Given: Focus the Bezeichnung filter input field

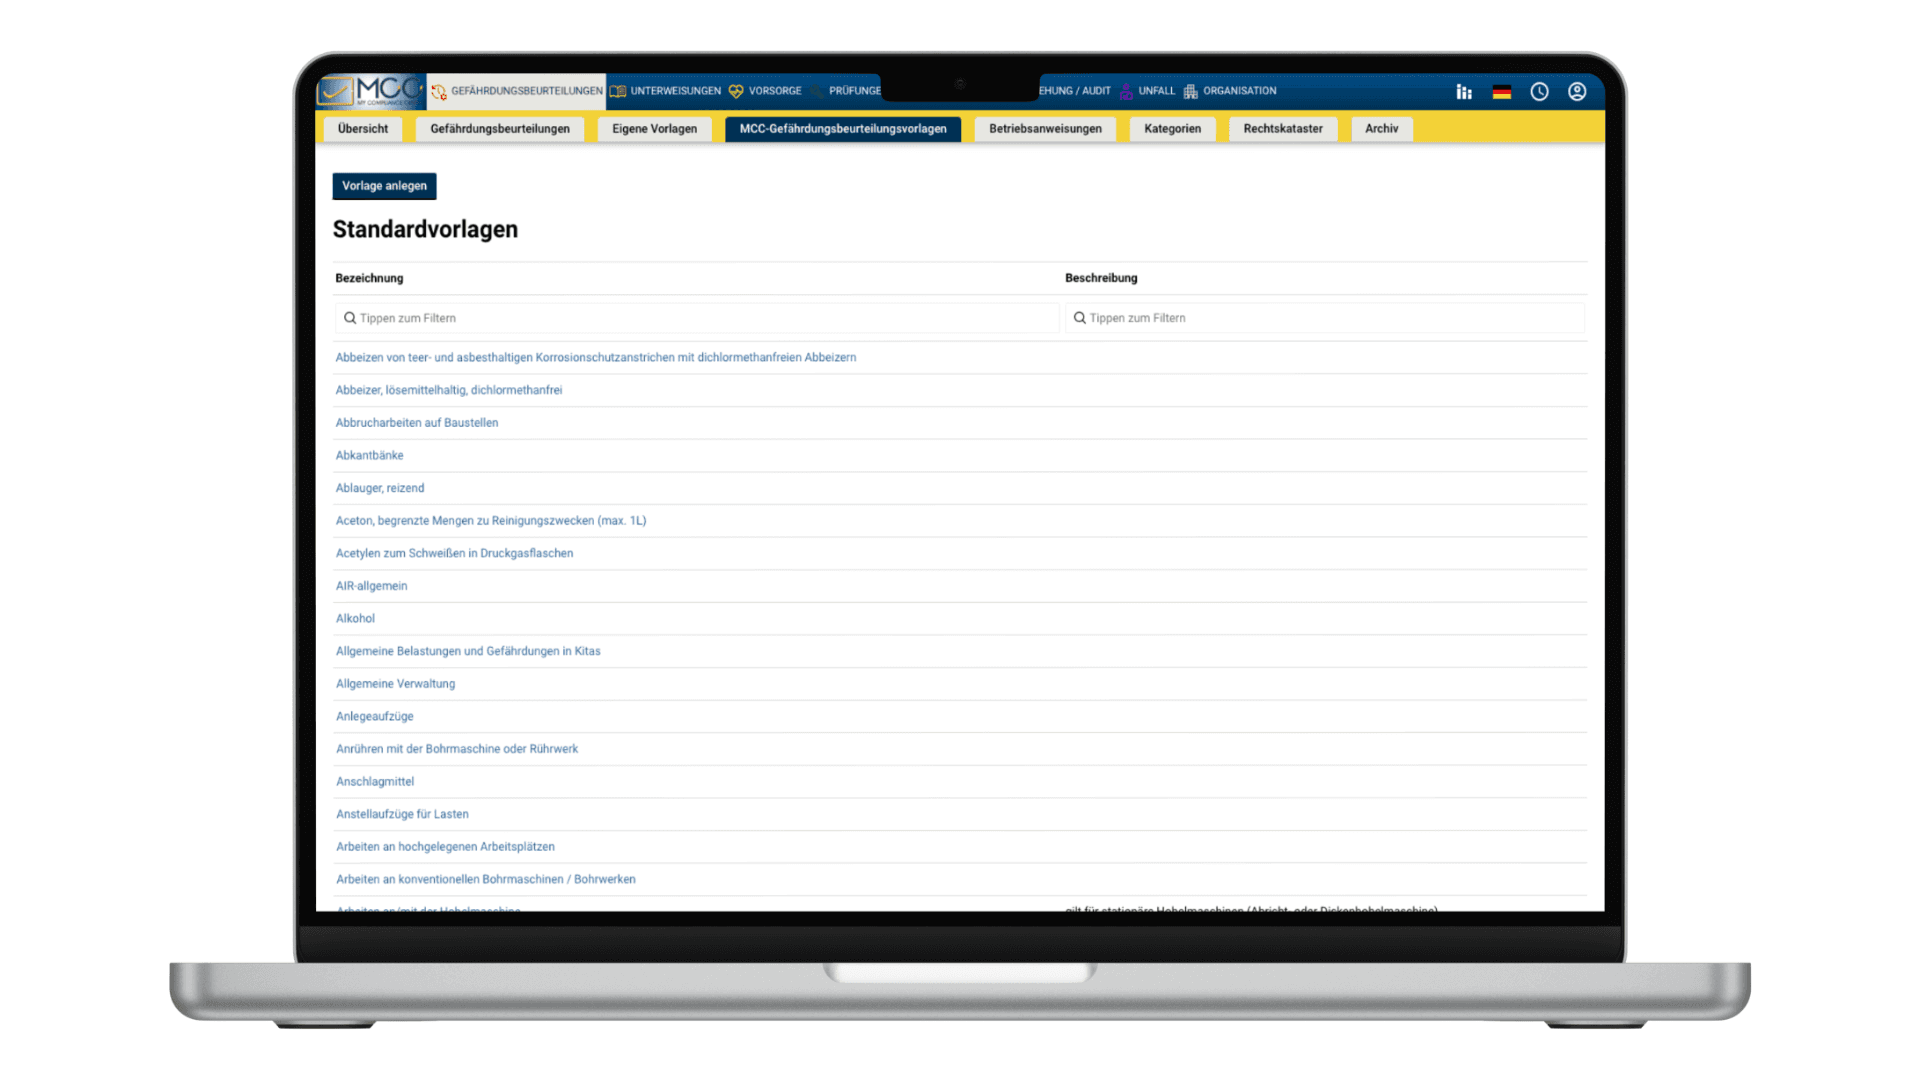Looking at the screenshot, I should click(x=697, y=318).
